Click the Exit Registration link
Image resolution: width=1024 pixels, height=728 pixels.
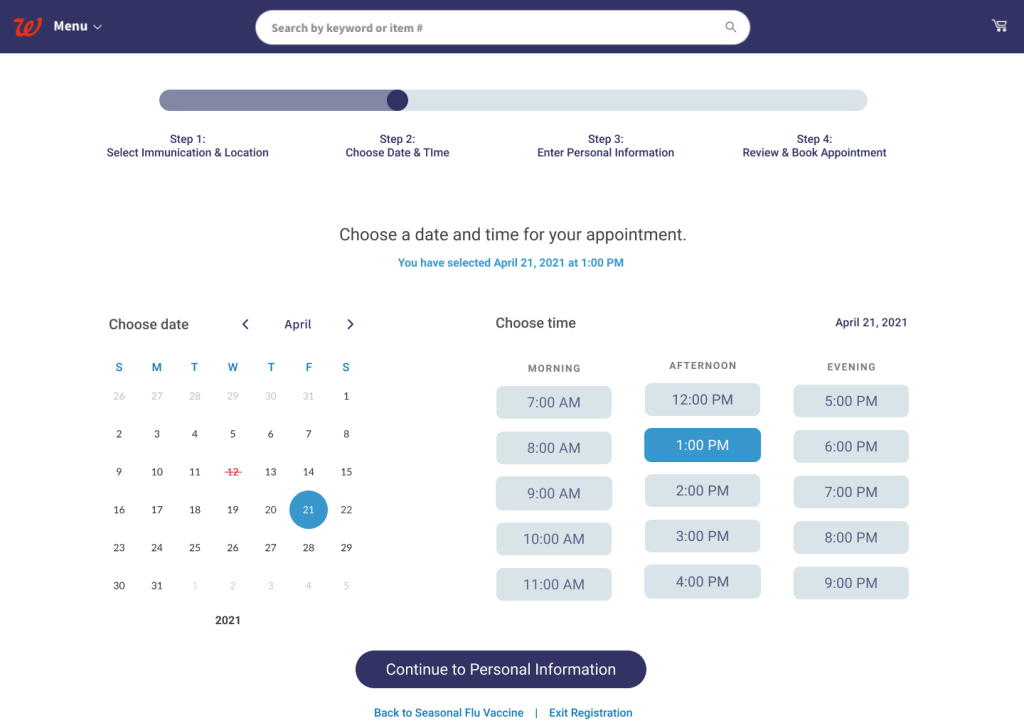pos(591,713)
